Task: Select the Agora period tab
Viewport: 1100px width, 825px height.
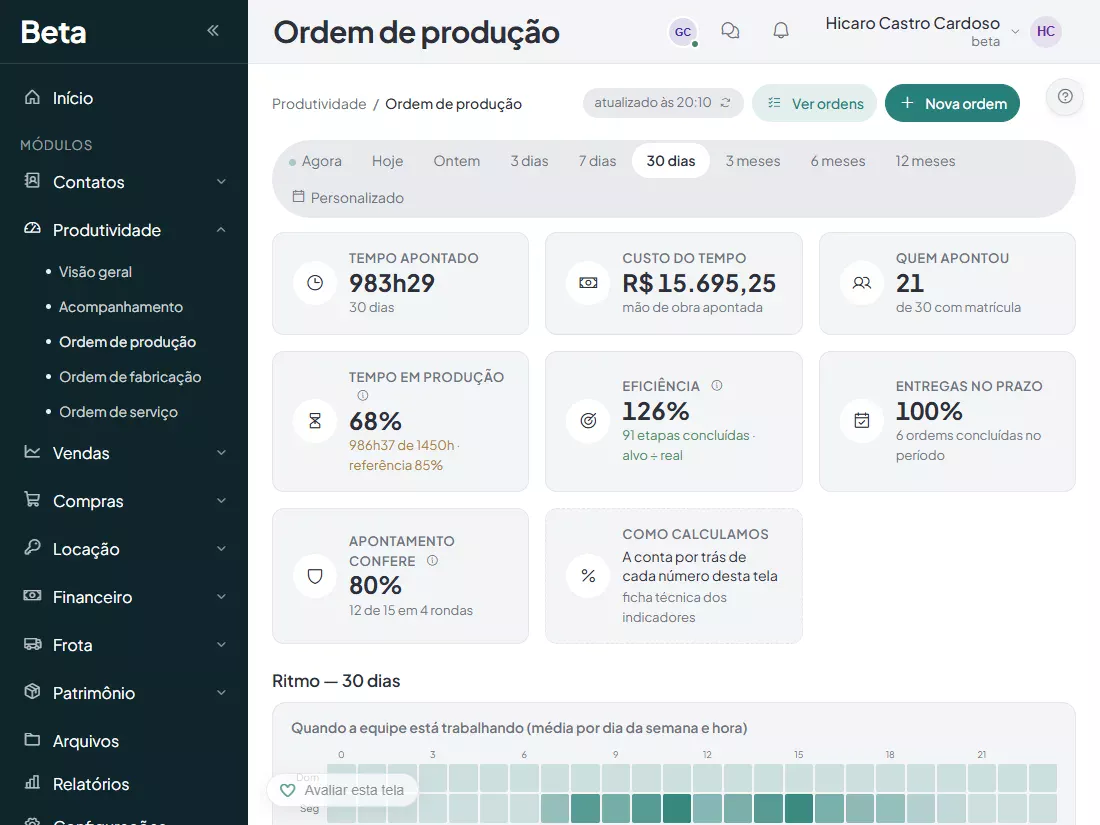Action: (315, 161)
